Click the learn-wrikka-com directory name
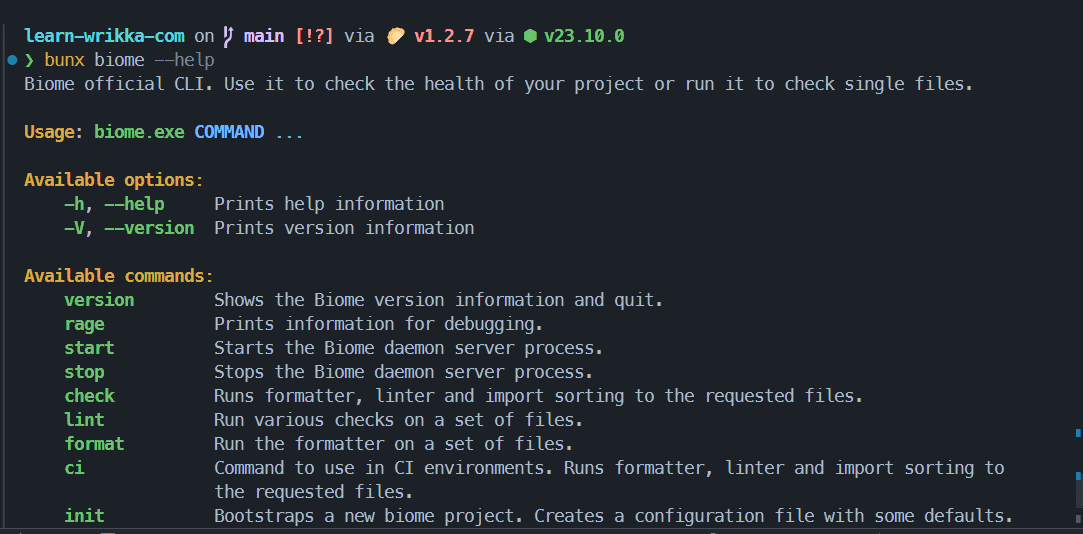The height and width of the screenshot is (534, 1083). 104,36
